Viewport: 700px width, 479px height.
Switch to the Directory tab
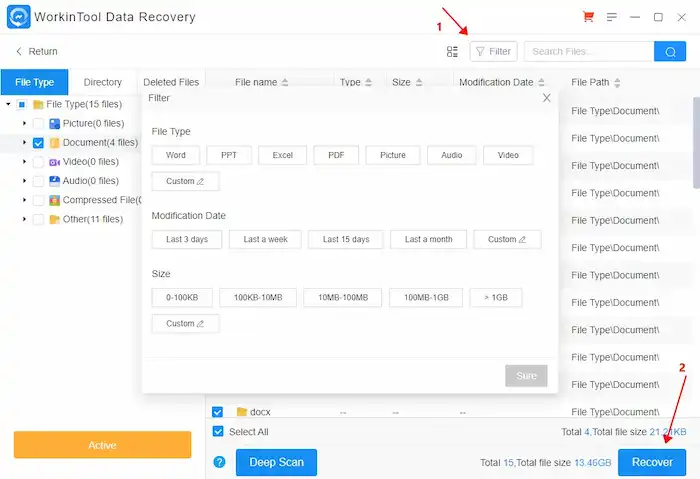(103, 82)
